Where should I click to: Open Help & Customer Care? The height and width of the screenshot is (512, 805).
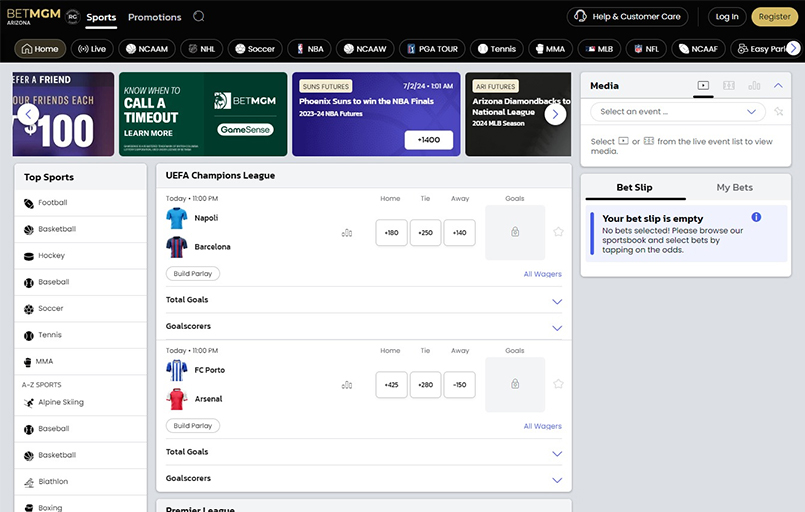point(627,16)
